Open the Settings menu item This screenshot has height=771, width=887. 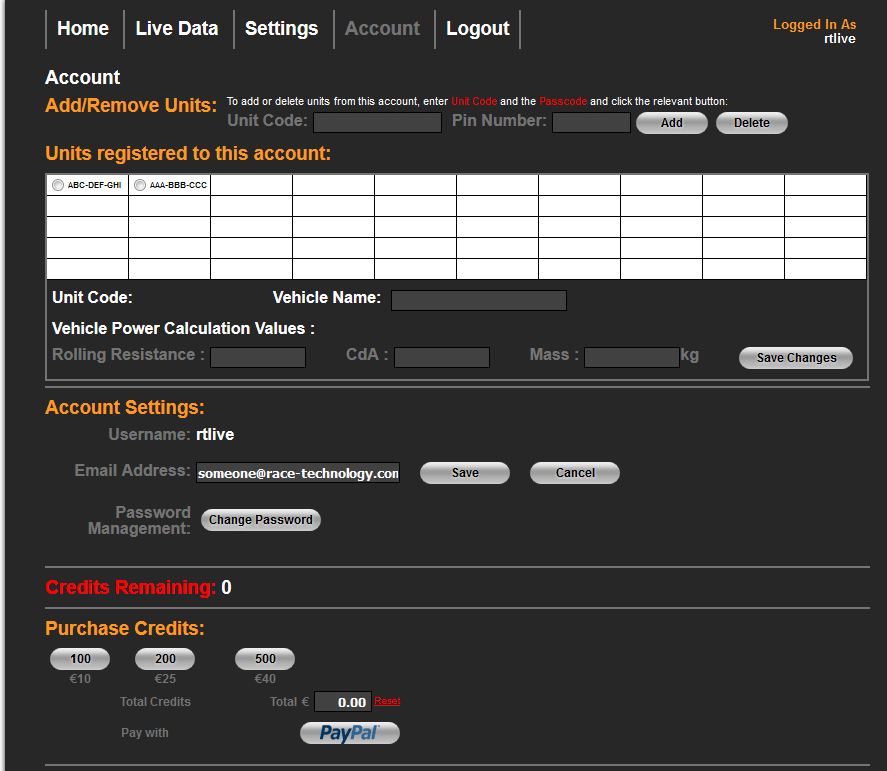coord(281,29)
